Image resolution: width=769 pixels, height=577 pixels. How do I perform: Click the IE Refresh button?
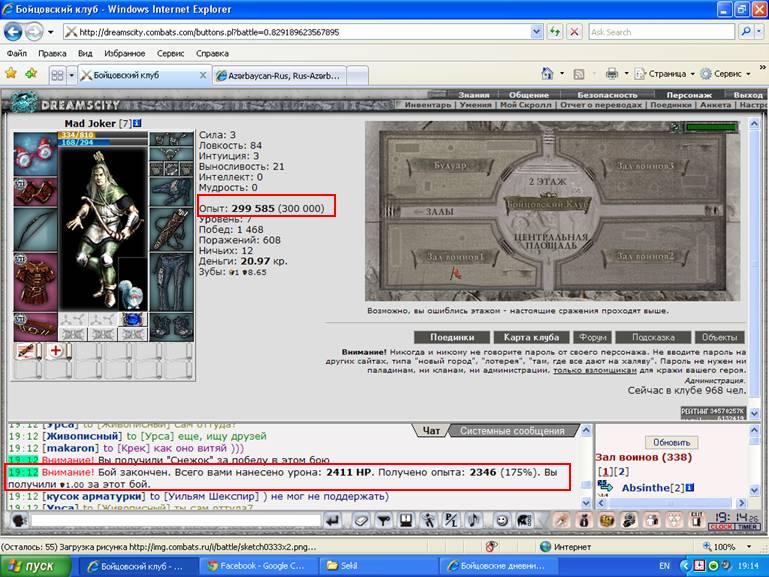tap(555, 32)
